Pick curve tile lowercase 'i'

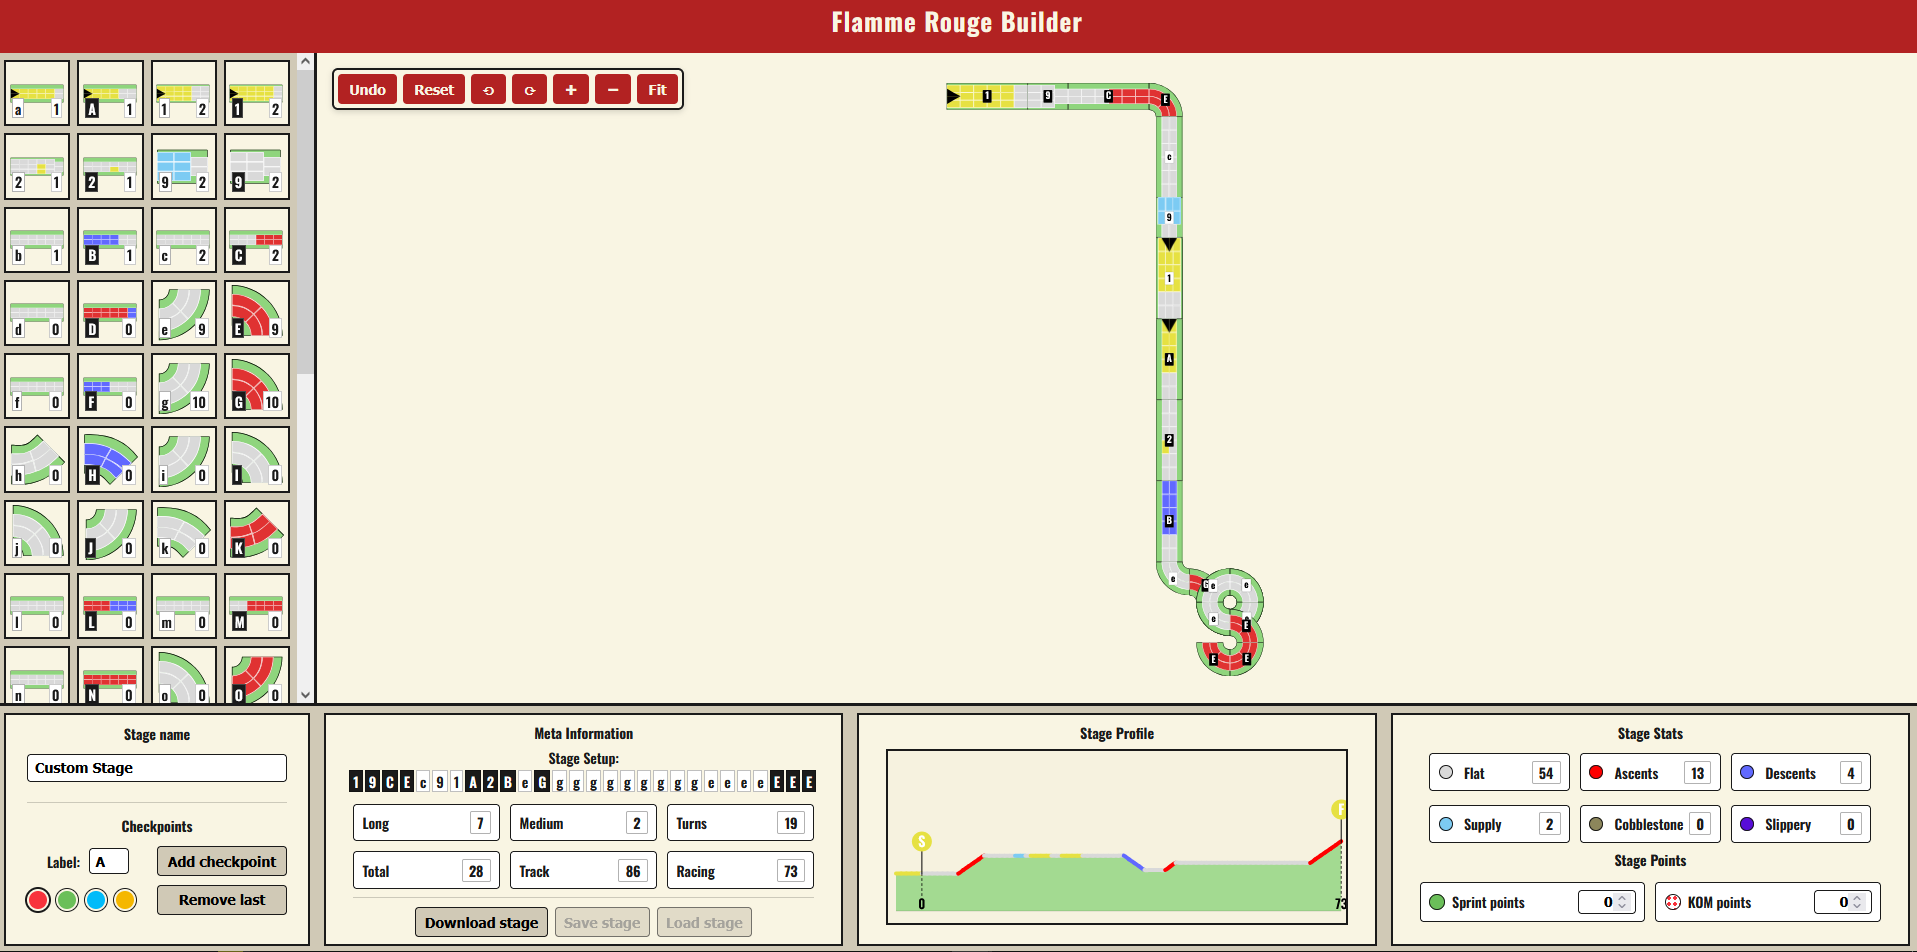click(x=183, y=459)
